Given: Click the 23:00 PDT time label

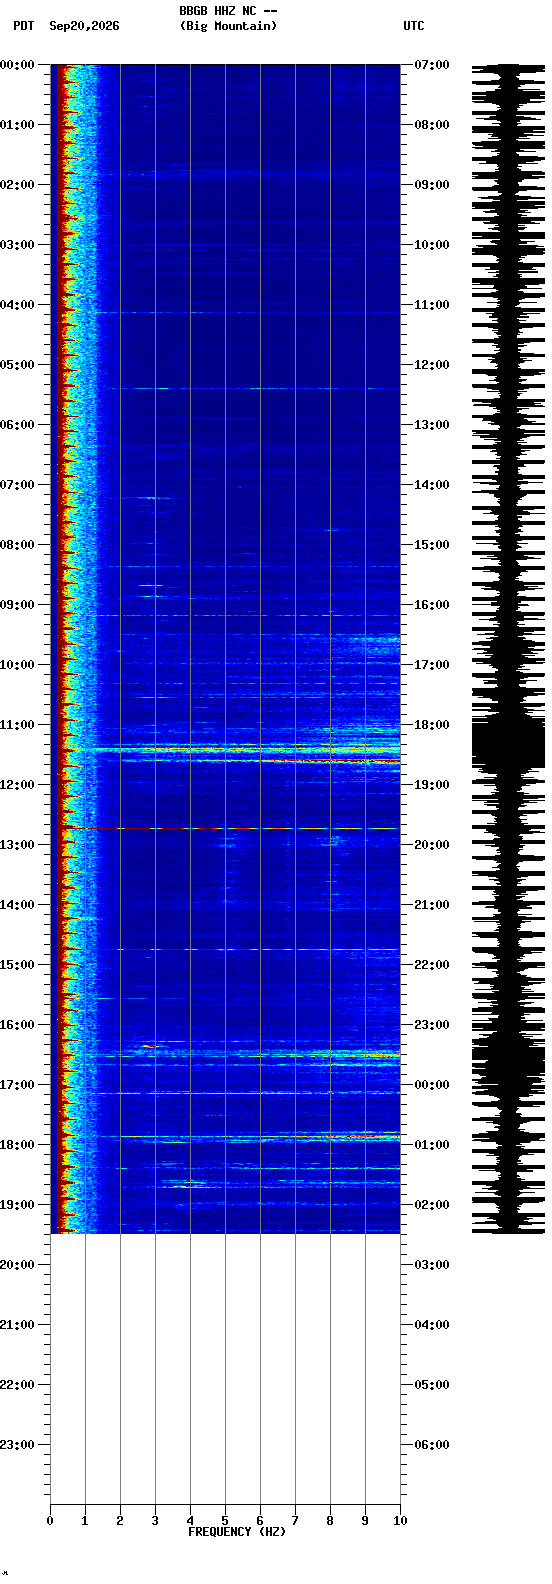Looking at the screenshot, I should pos(18,1445).
